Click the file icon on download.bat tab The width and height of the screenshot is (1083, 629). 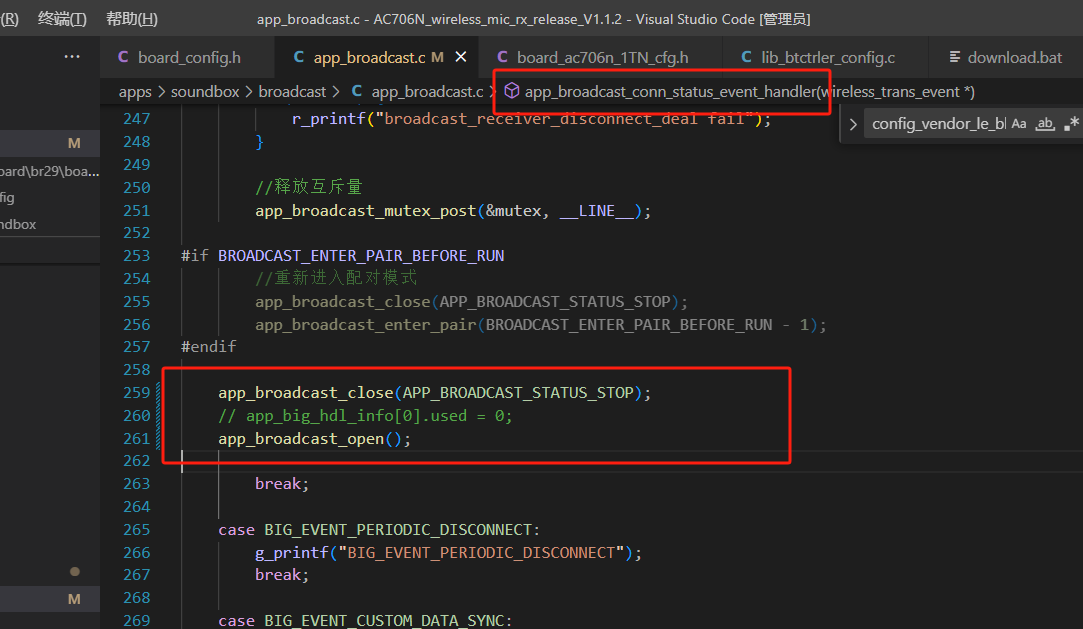click(x=955, y=57)
